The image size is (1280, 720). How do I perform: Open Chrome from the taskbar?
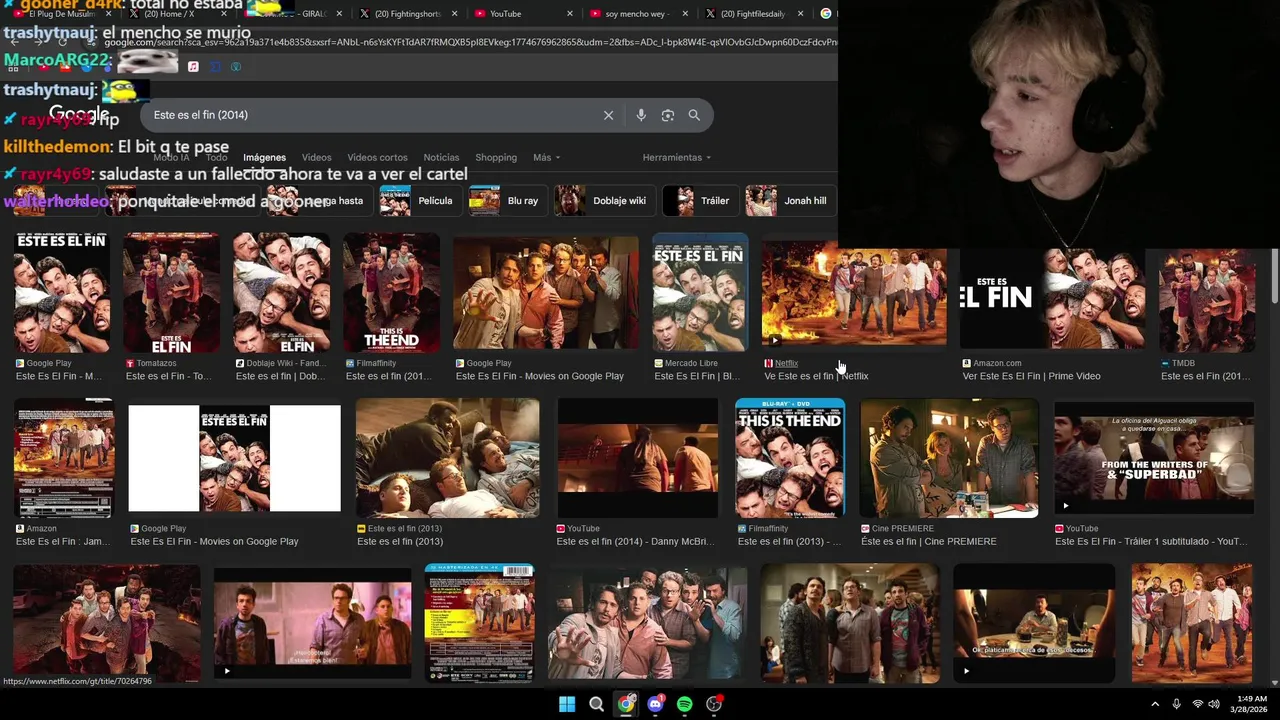(626, 704)
